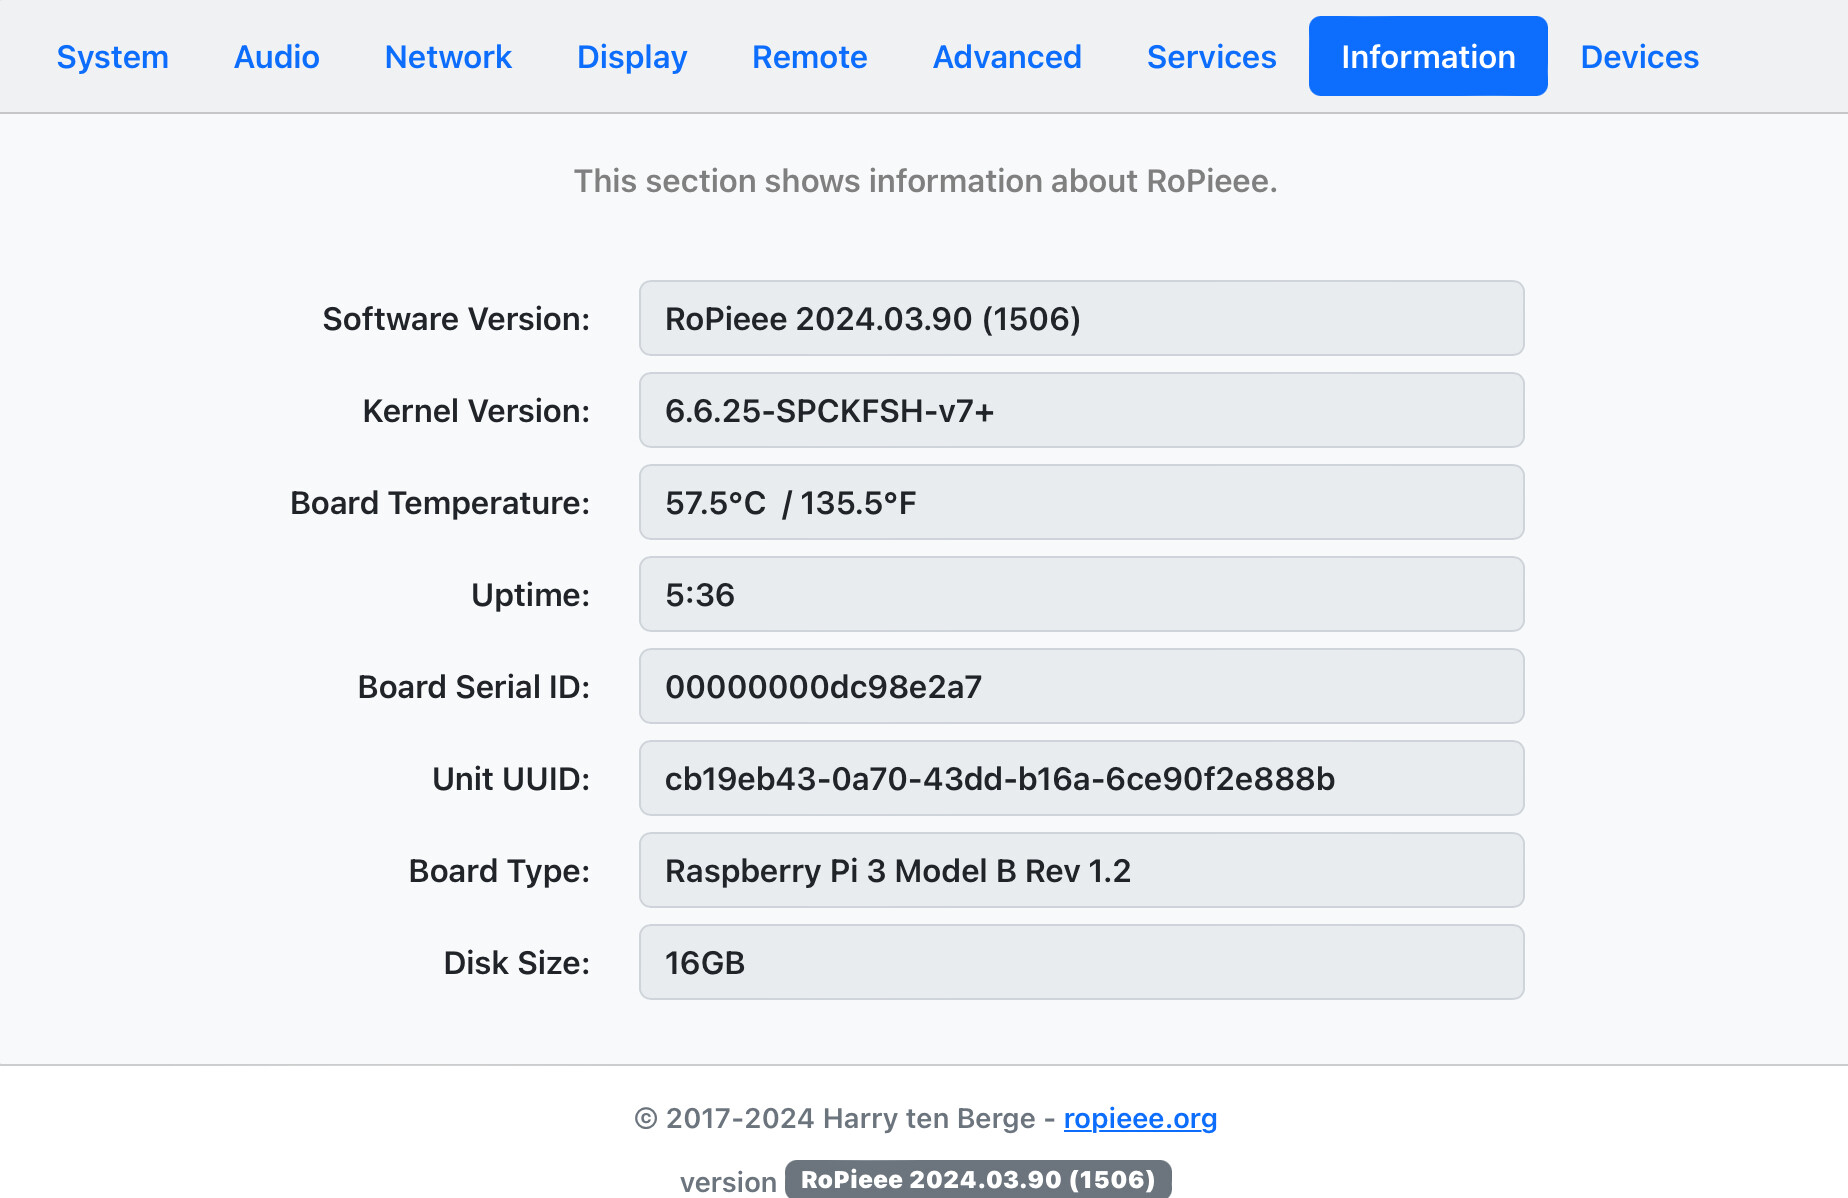Click the 'Kernel Version:' label
This screenshot has height=1198, width=1848.
point(476,411)
